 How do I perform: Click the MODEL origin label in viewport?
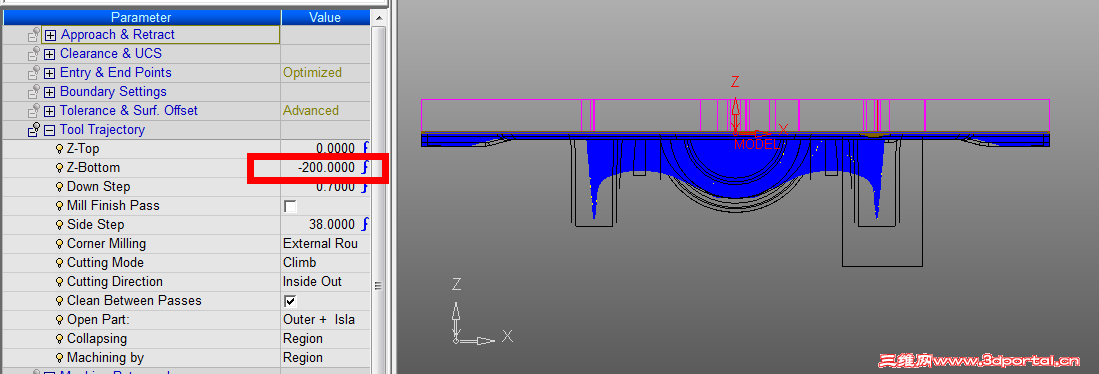[x=756, y=145]
